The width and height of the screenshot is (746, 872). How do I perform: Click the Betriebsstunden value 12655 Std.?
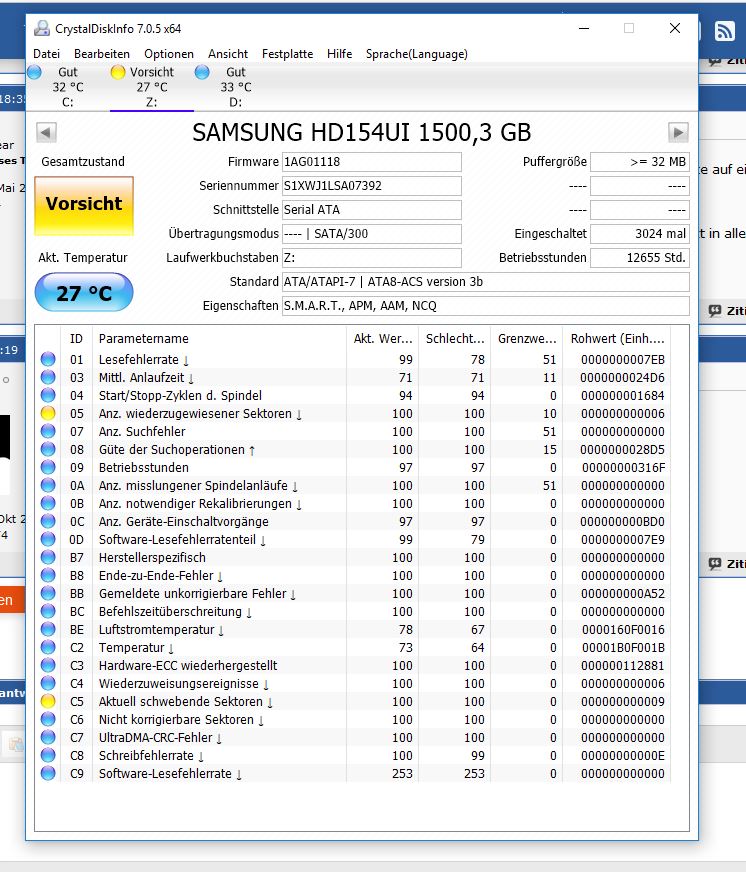pyautogui.click(x=640, y=257)
